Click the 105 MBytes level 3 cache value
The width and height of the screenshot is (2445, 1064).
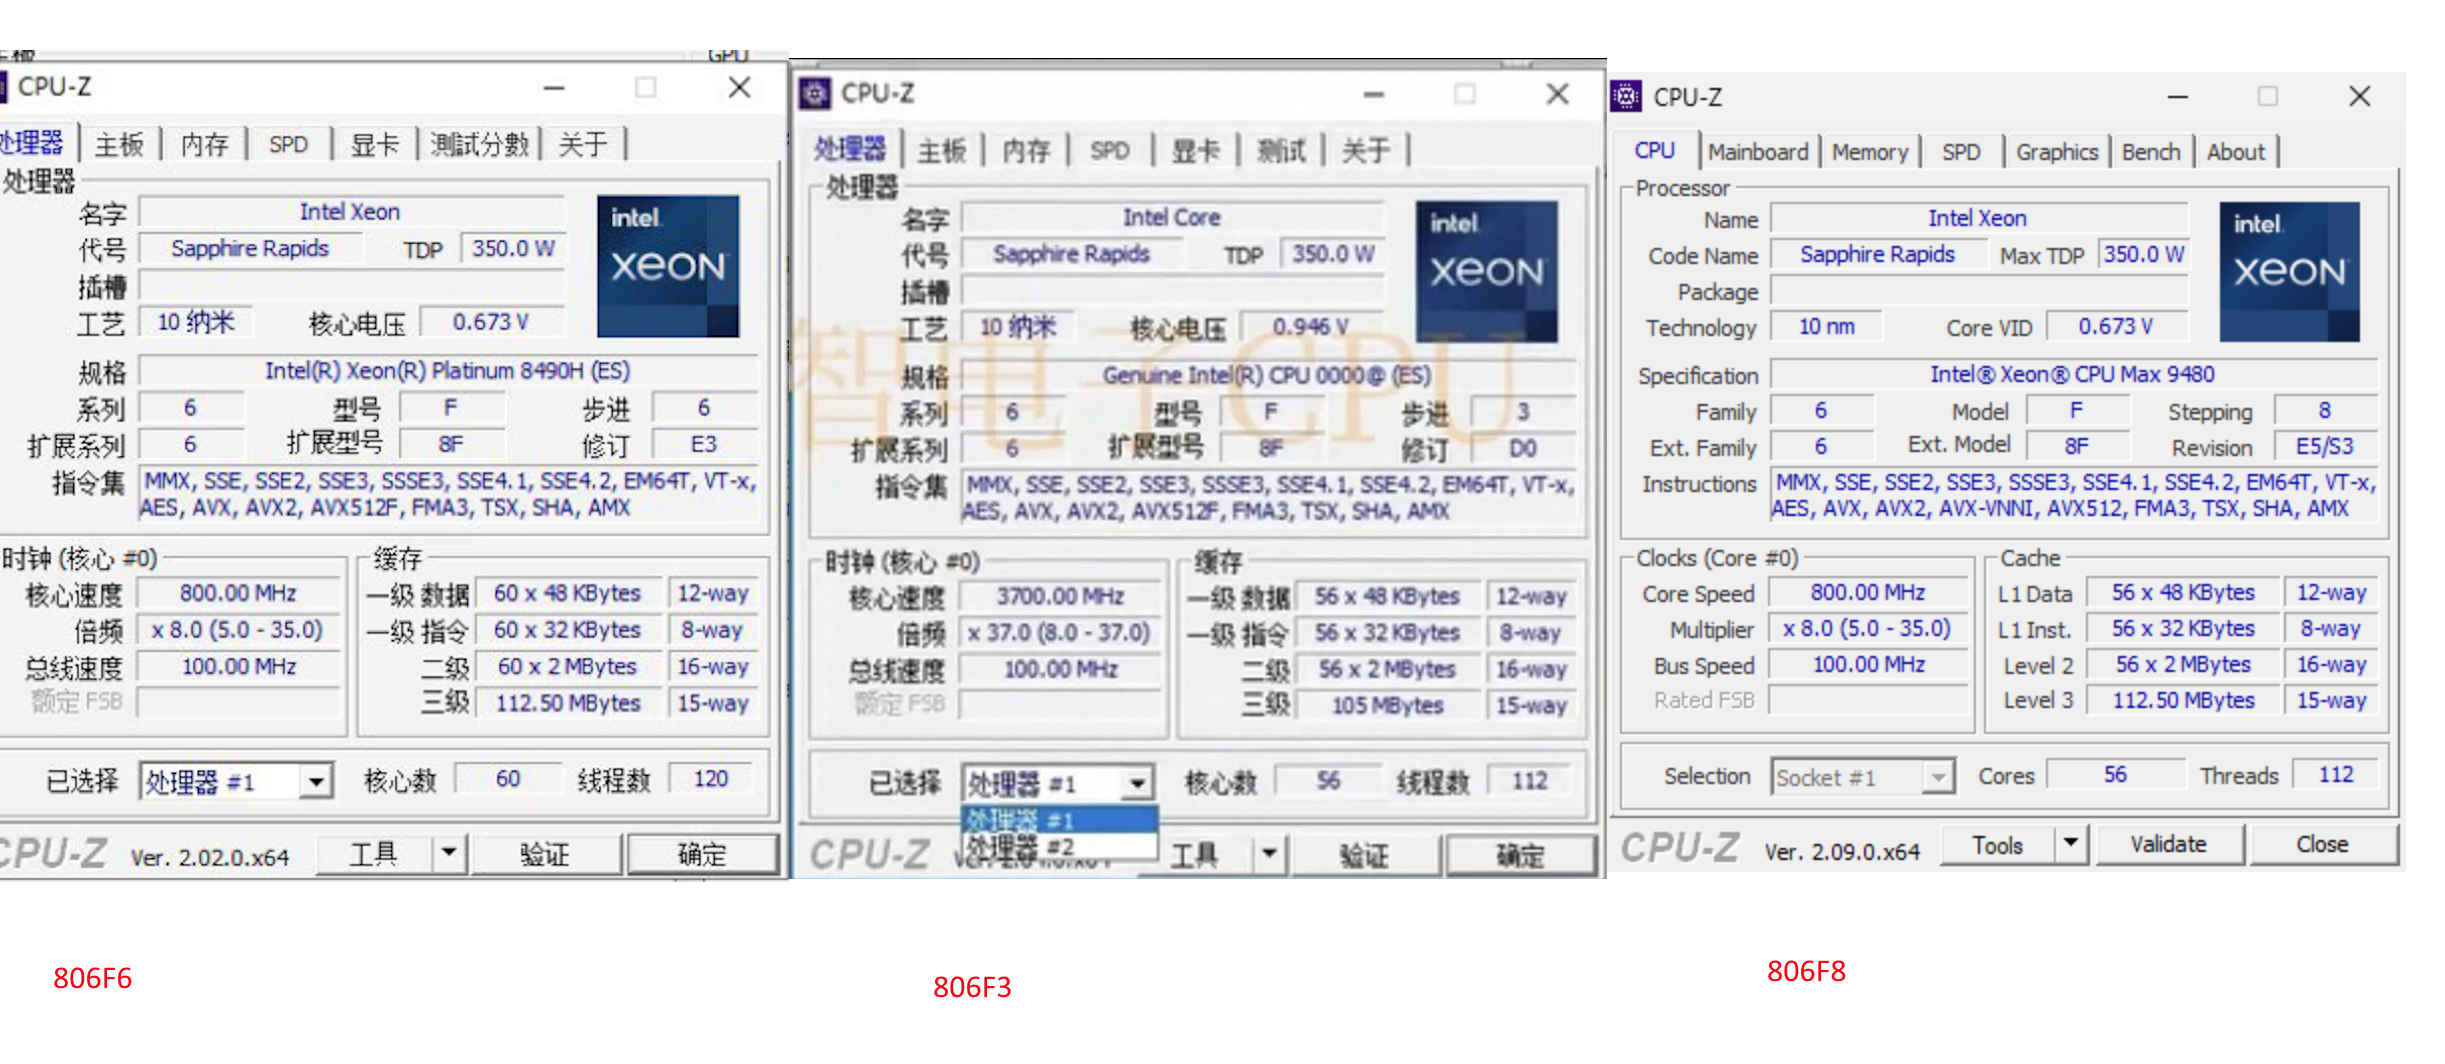pyautogui.click(x=1387, y=706)
